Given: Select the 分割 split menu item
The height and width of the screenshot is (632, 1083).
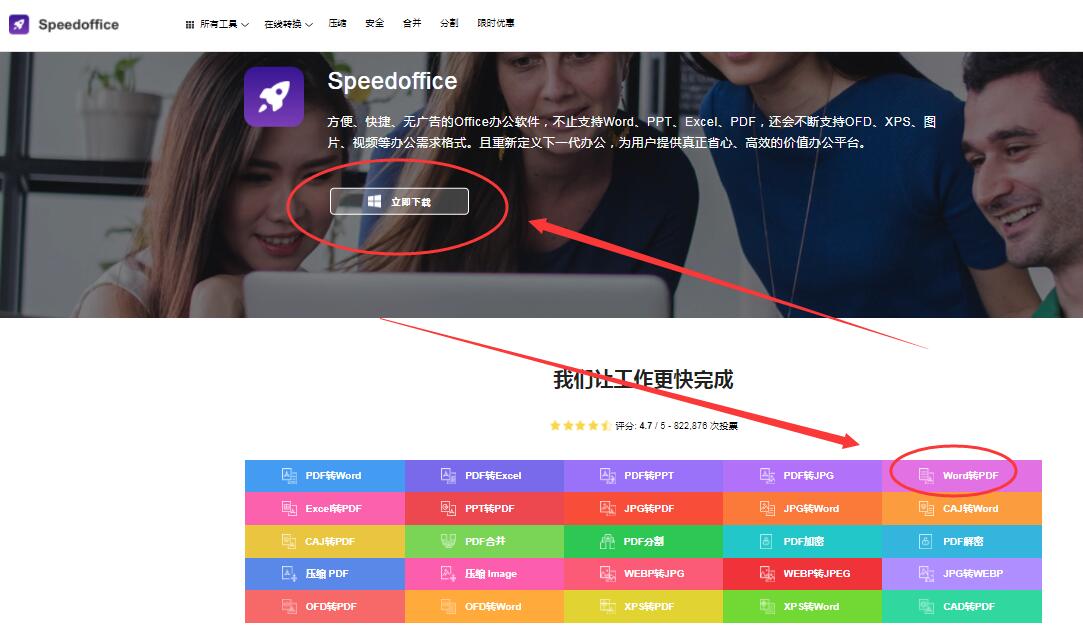Looking at the screenshot, I should [449, 23].
